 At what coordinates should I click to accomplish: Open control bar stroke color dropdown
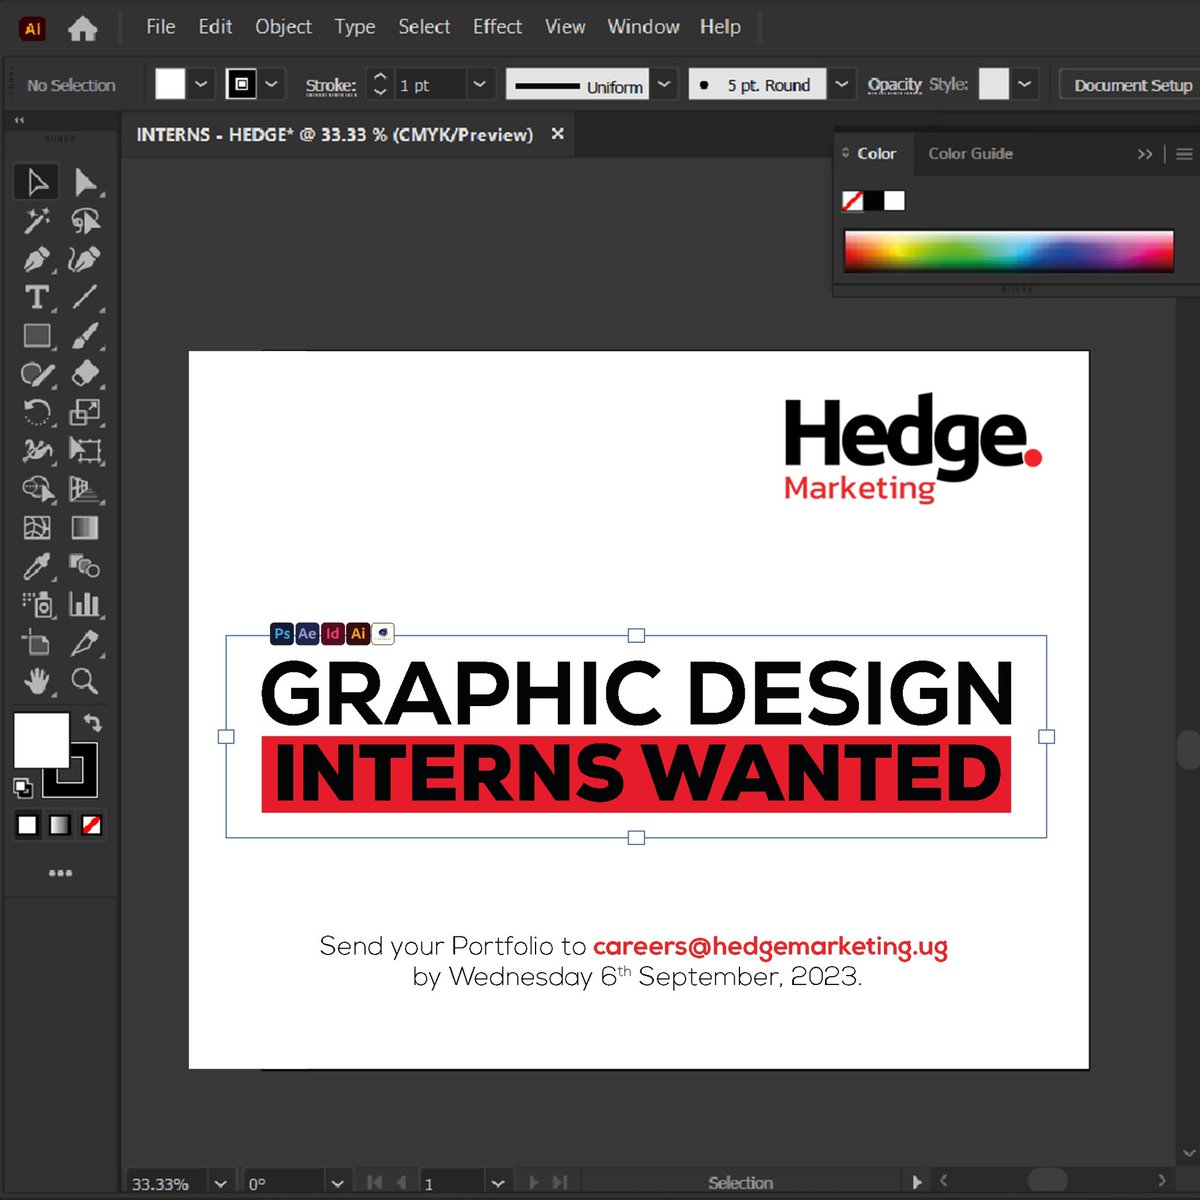(271, 85)
